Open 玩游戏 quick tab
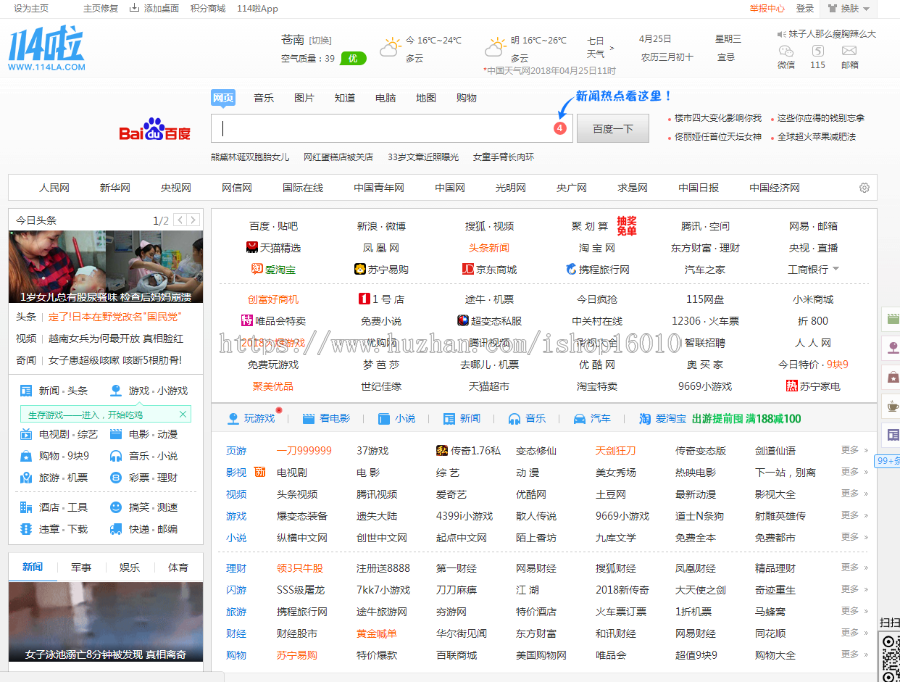The height and width of the screenshot is (682, 900). point(253,418)
